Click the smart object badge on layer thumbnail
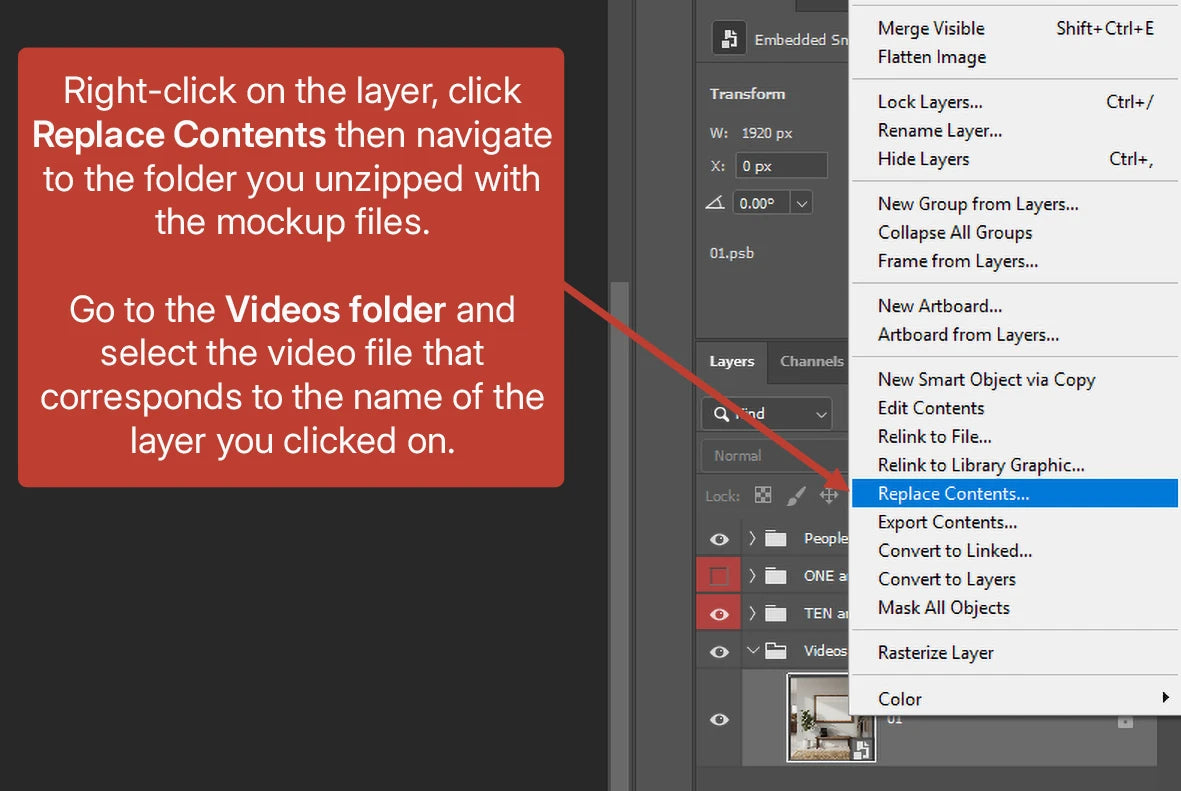Screen dimensions: 1181x791 863,750
